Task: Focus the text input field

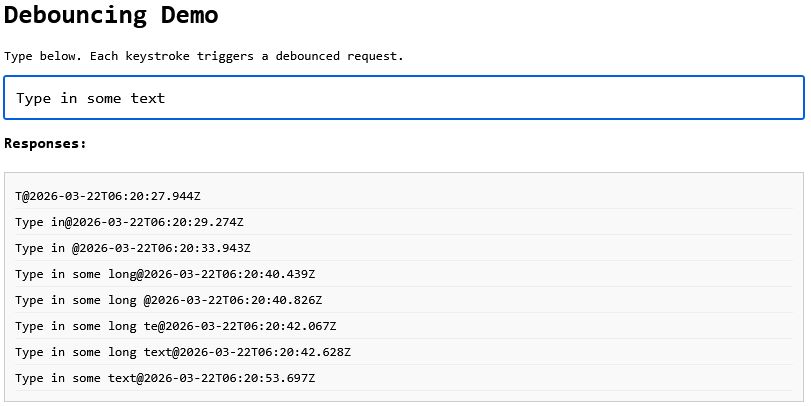Action: (404, 98)
